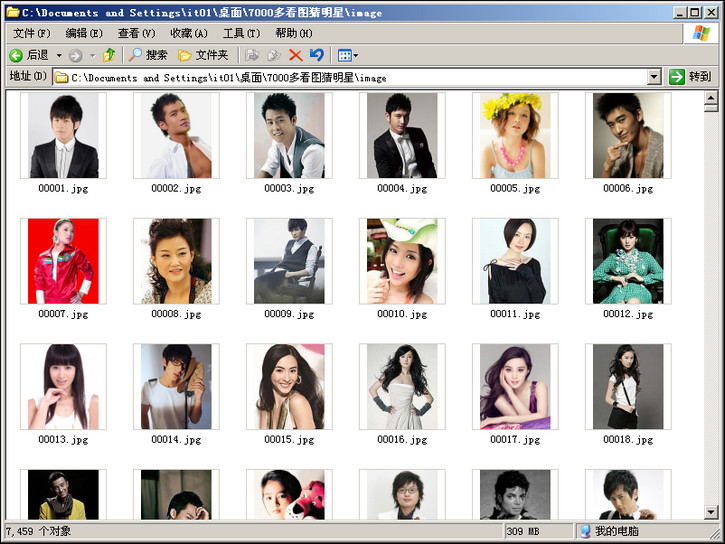Click the Copy To toolbar icon

[274, 55]
